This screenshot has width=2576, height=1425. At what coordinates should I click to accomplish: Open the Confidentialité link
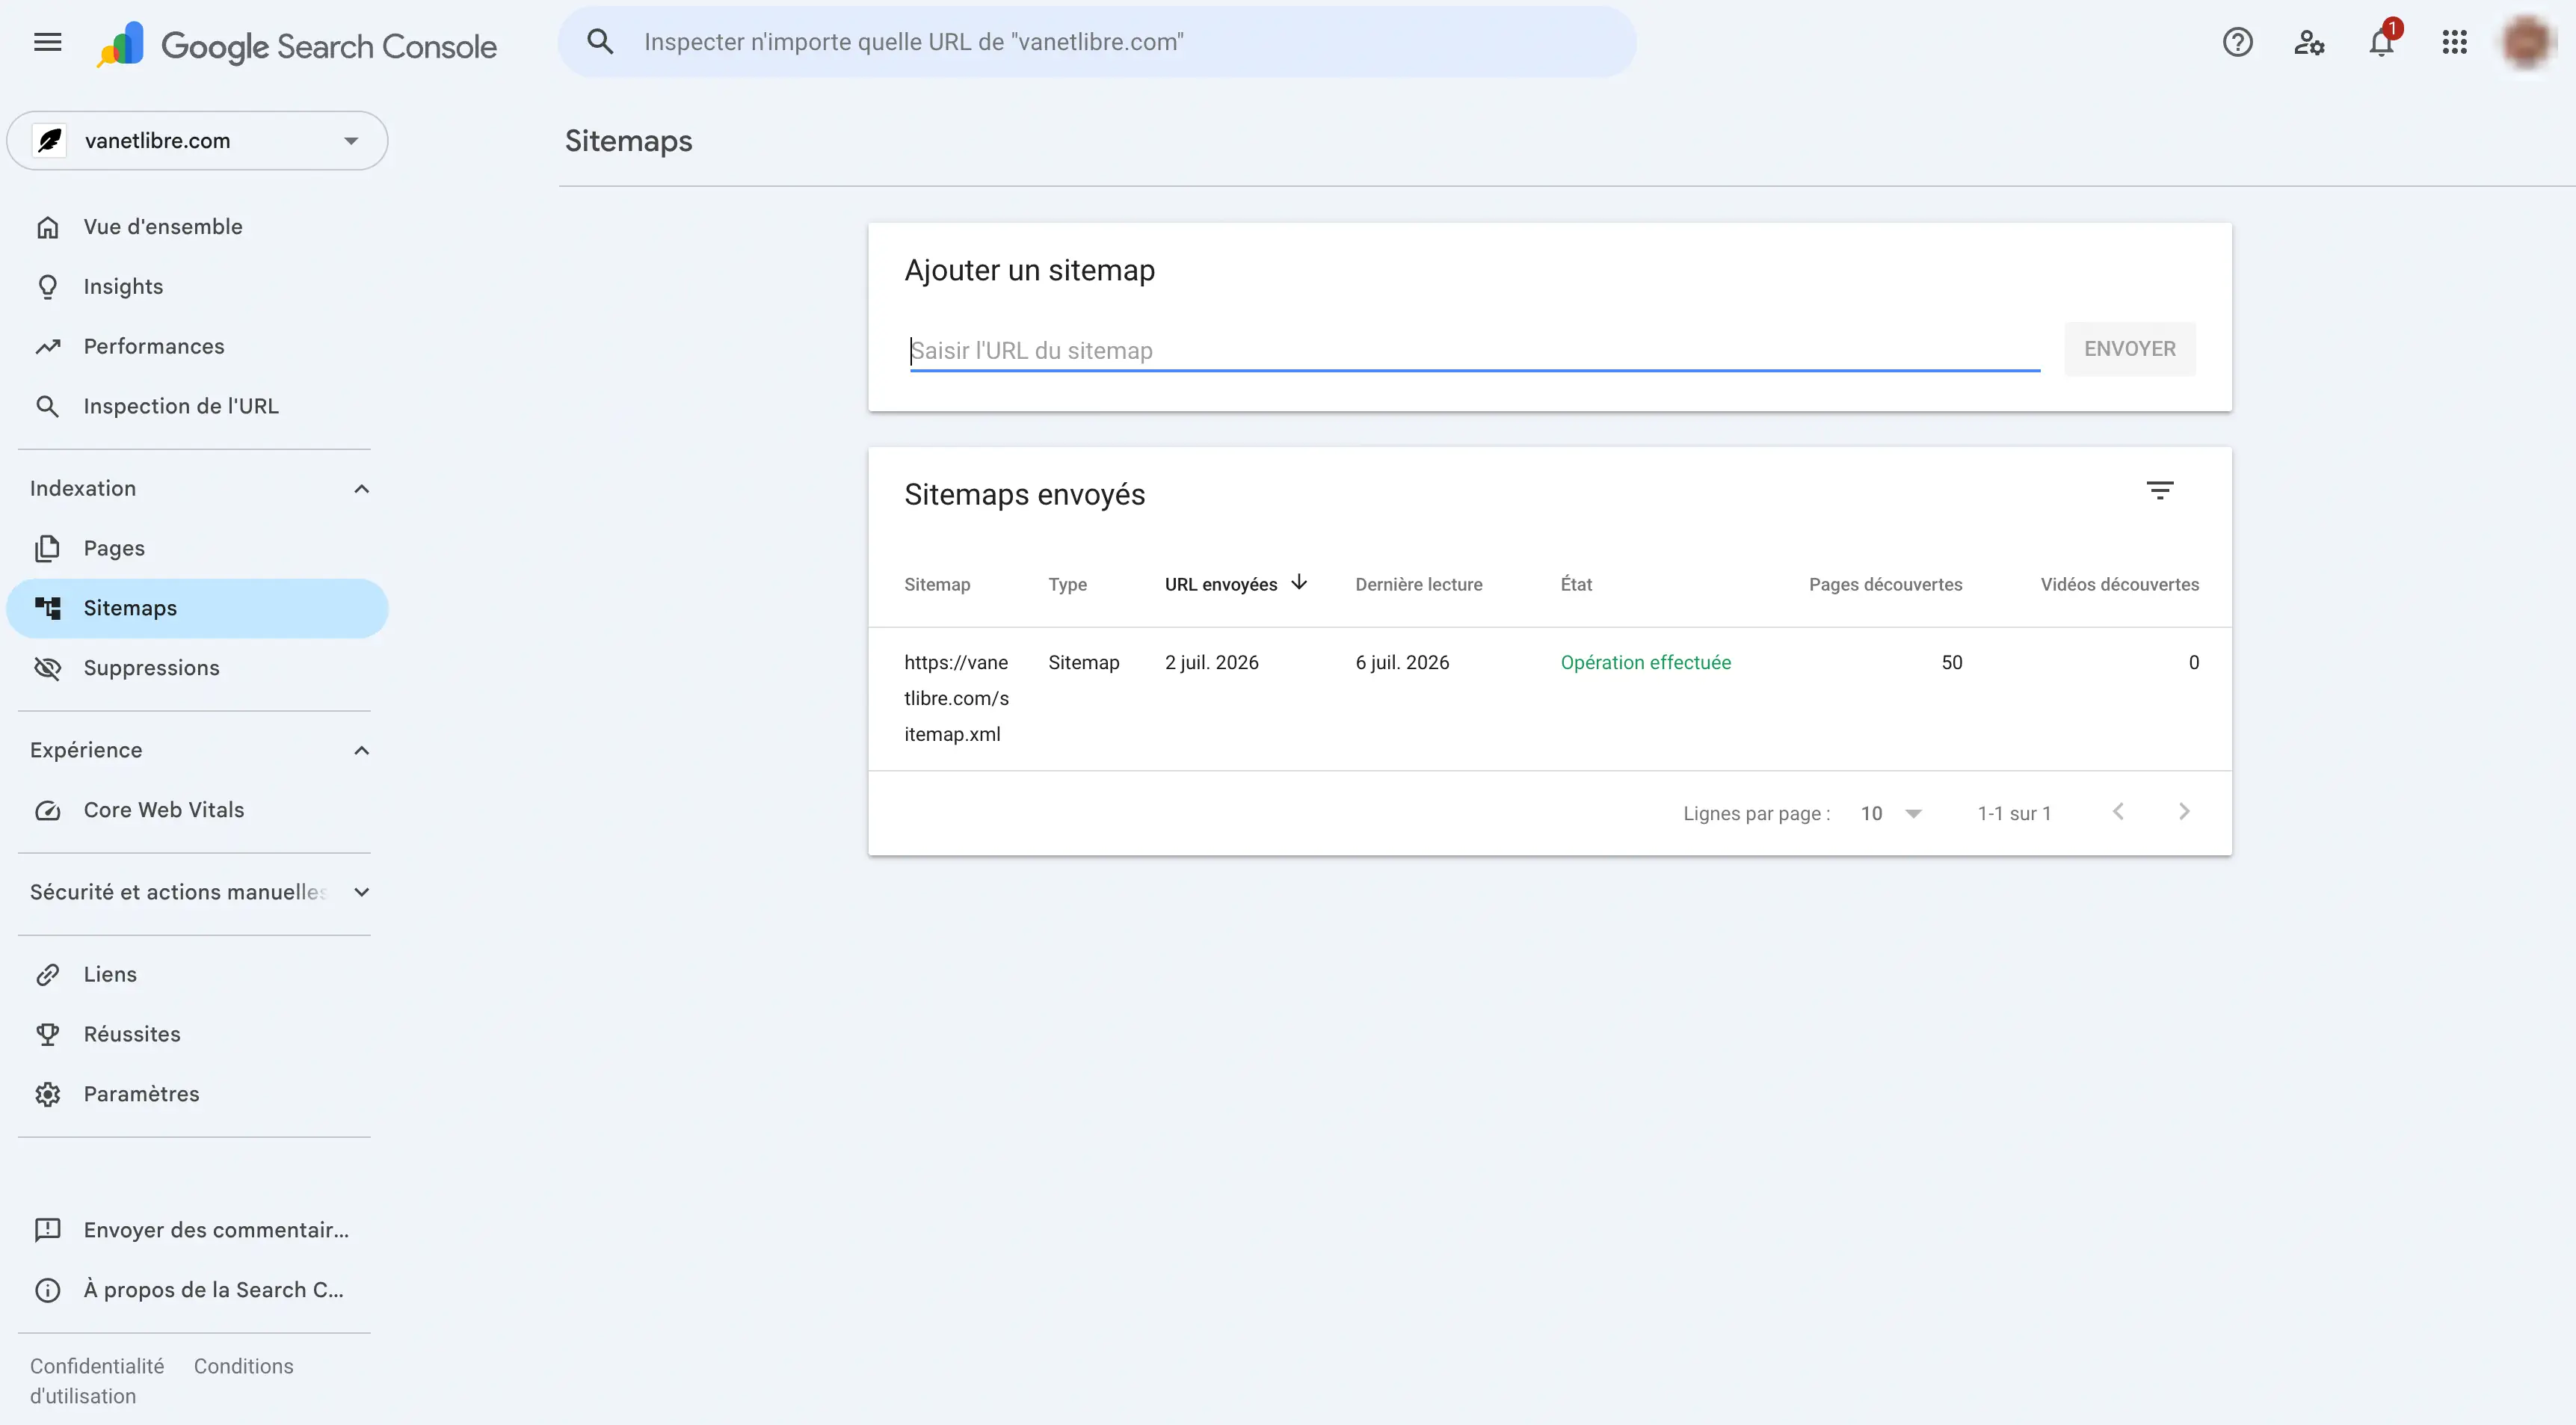(97, 1367)
